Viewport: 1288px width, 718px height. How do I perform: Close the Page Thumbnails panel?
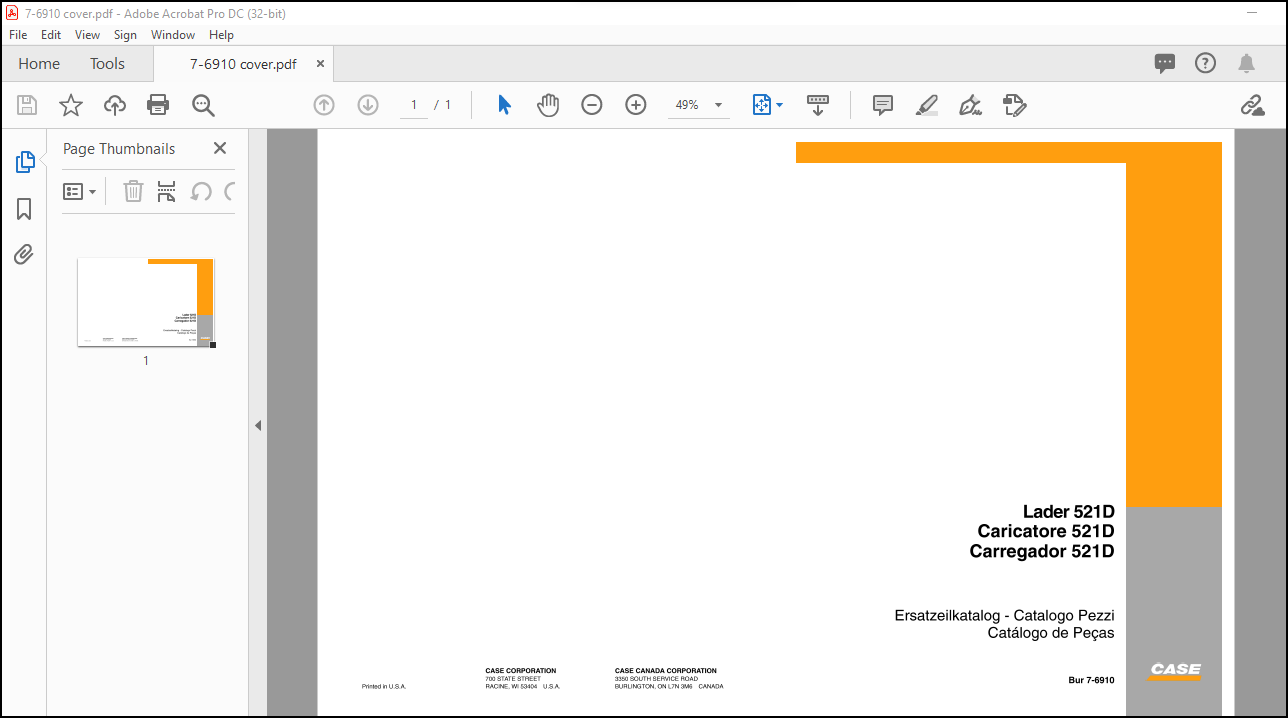[x=220, y=148]
